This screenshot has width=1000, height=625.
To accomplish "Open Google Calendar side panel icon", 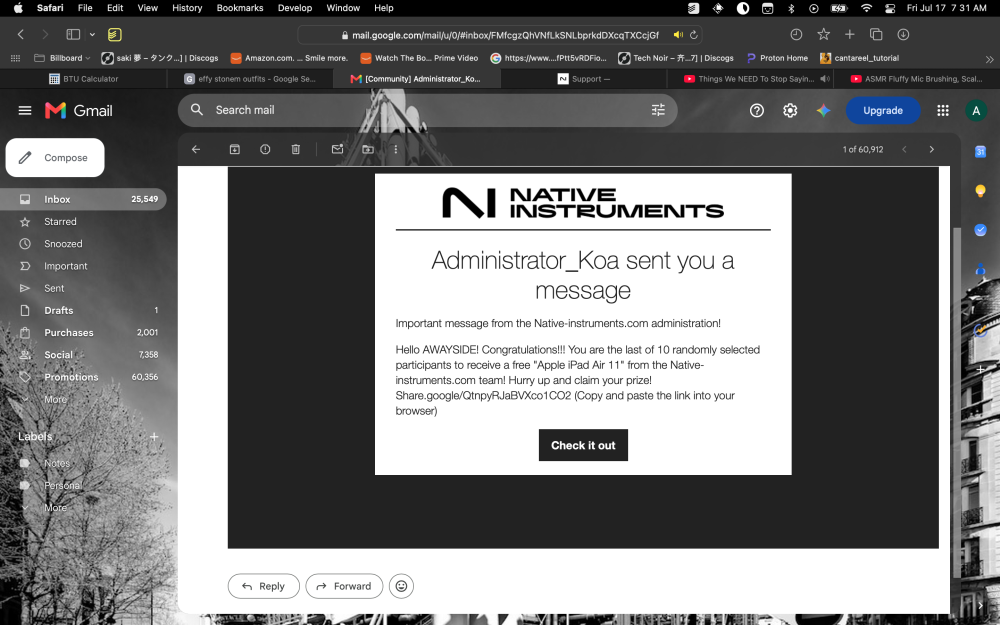I will point(980,152).
